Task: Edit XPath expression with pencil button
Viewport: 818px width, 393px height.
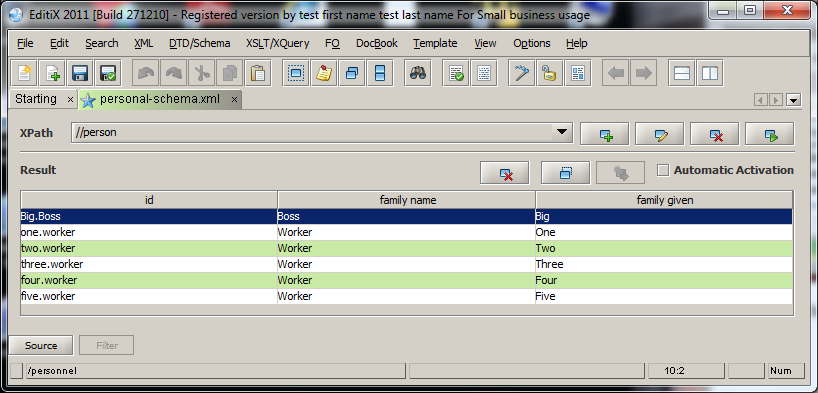Action: click(660, 134)
